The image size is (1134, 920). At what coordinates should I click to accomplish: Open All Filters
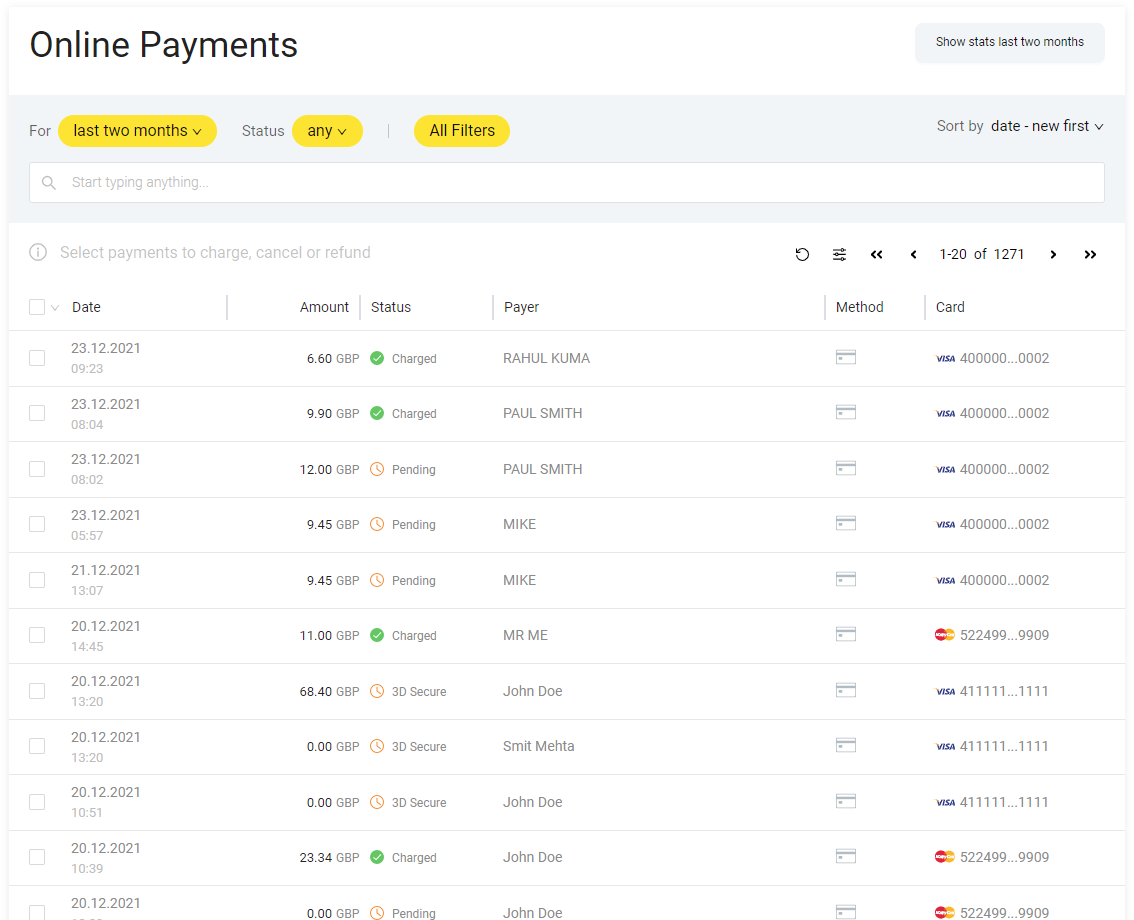461,131
